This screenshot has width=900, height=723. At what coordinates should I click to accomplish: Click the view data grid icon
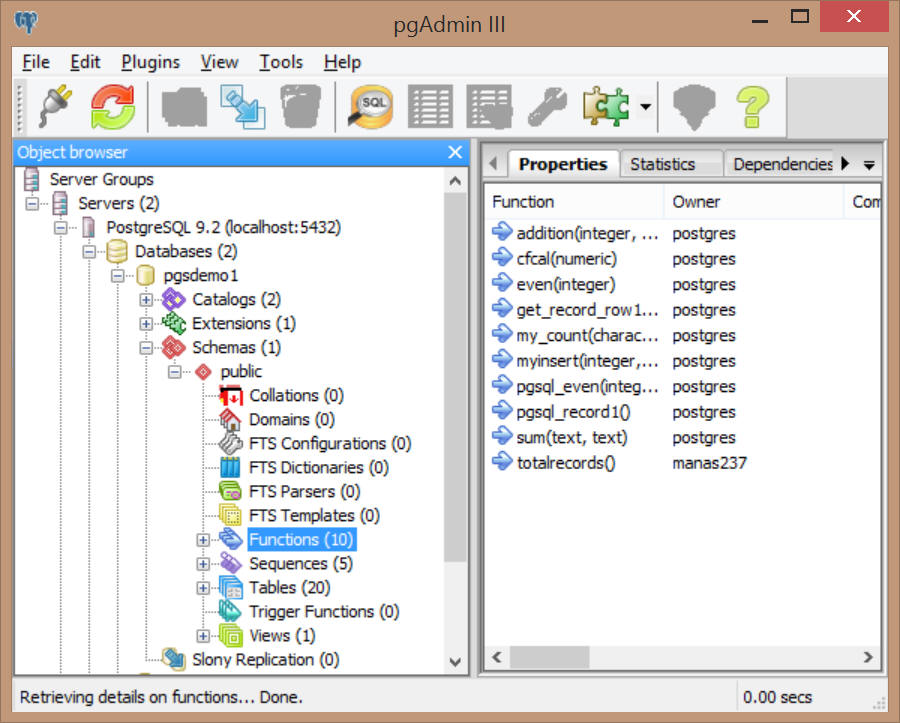click(x=430, y=107)
